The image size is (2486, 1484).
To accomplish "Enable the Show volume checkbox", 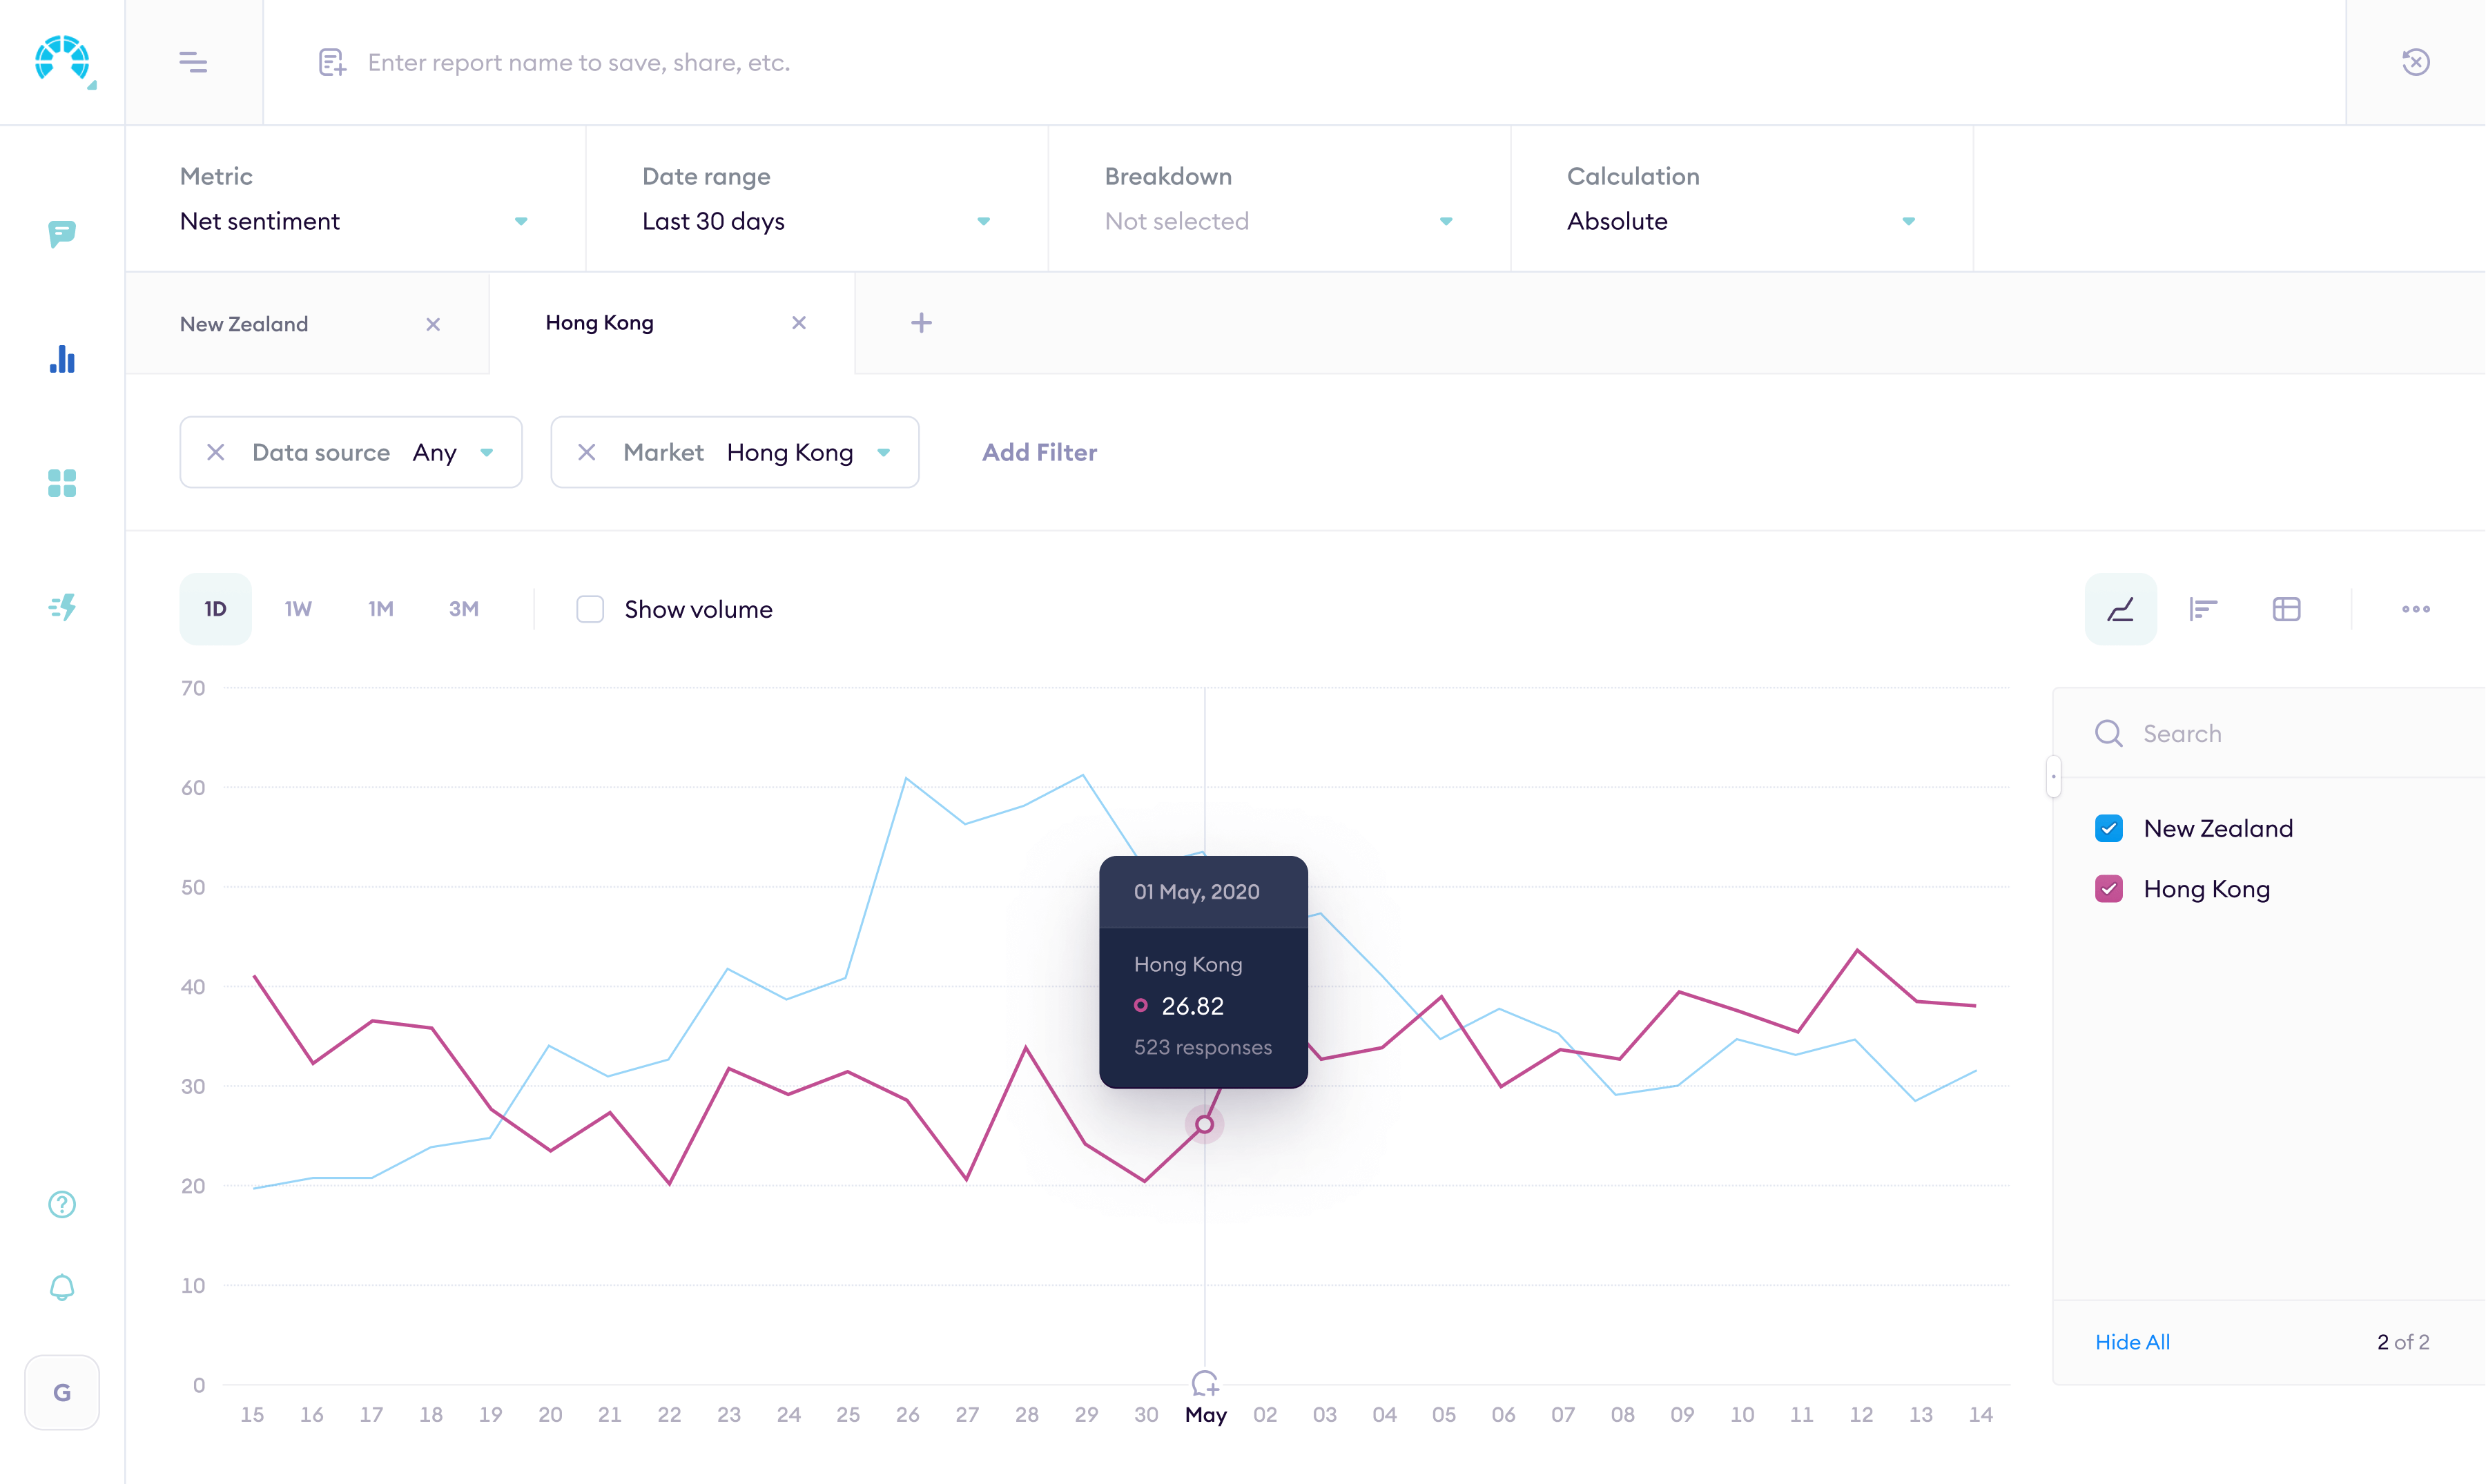I will 590,608.
